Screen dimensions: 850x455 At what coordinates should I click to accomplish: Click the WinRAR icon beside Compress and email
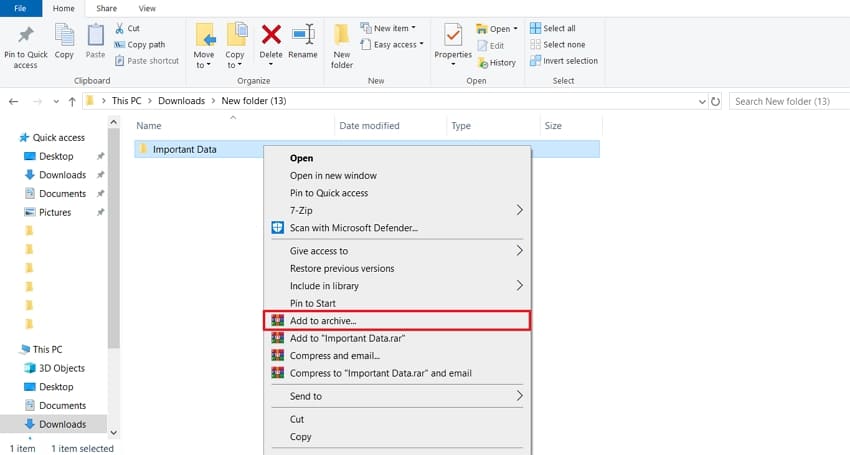pos(278,356)
